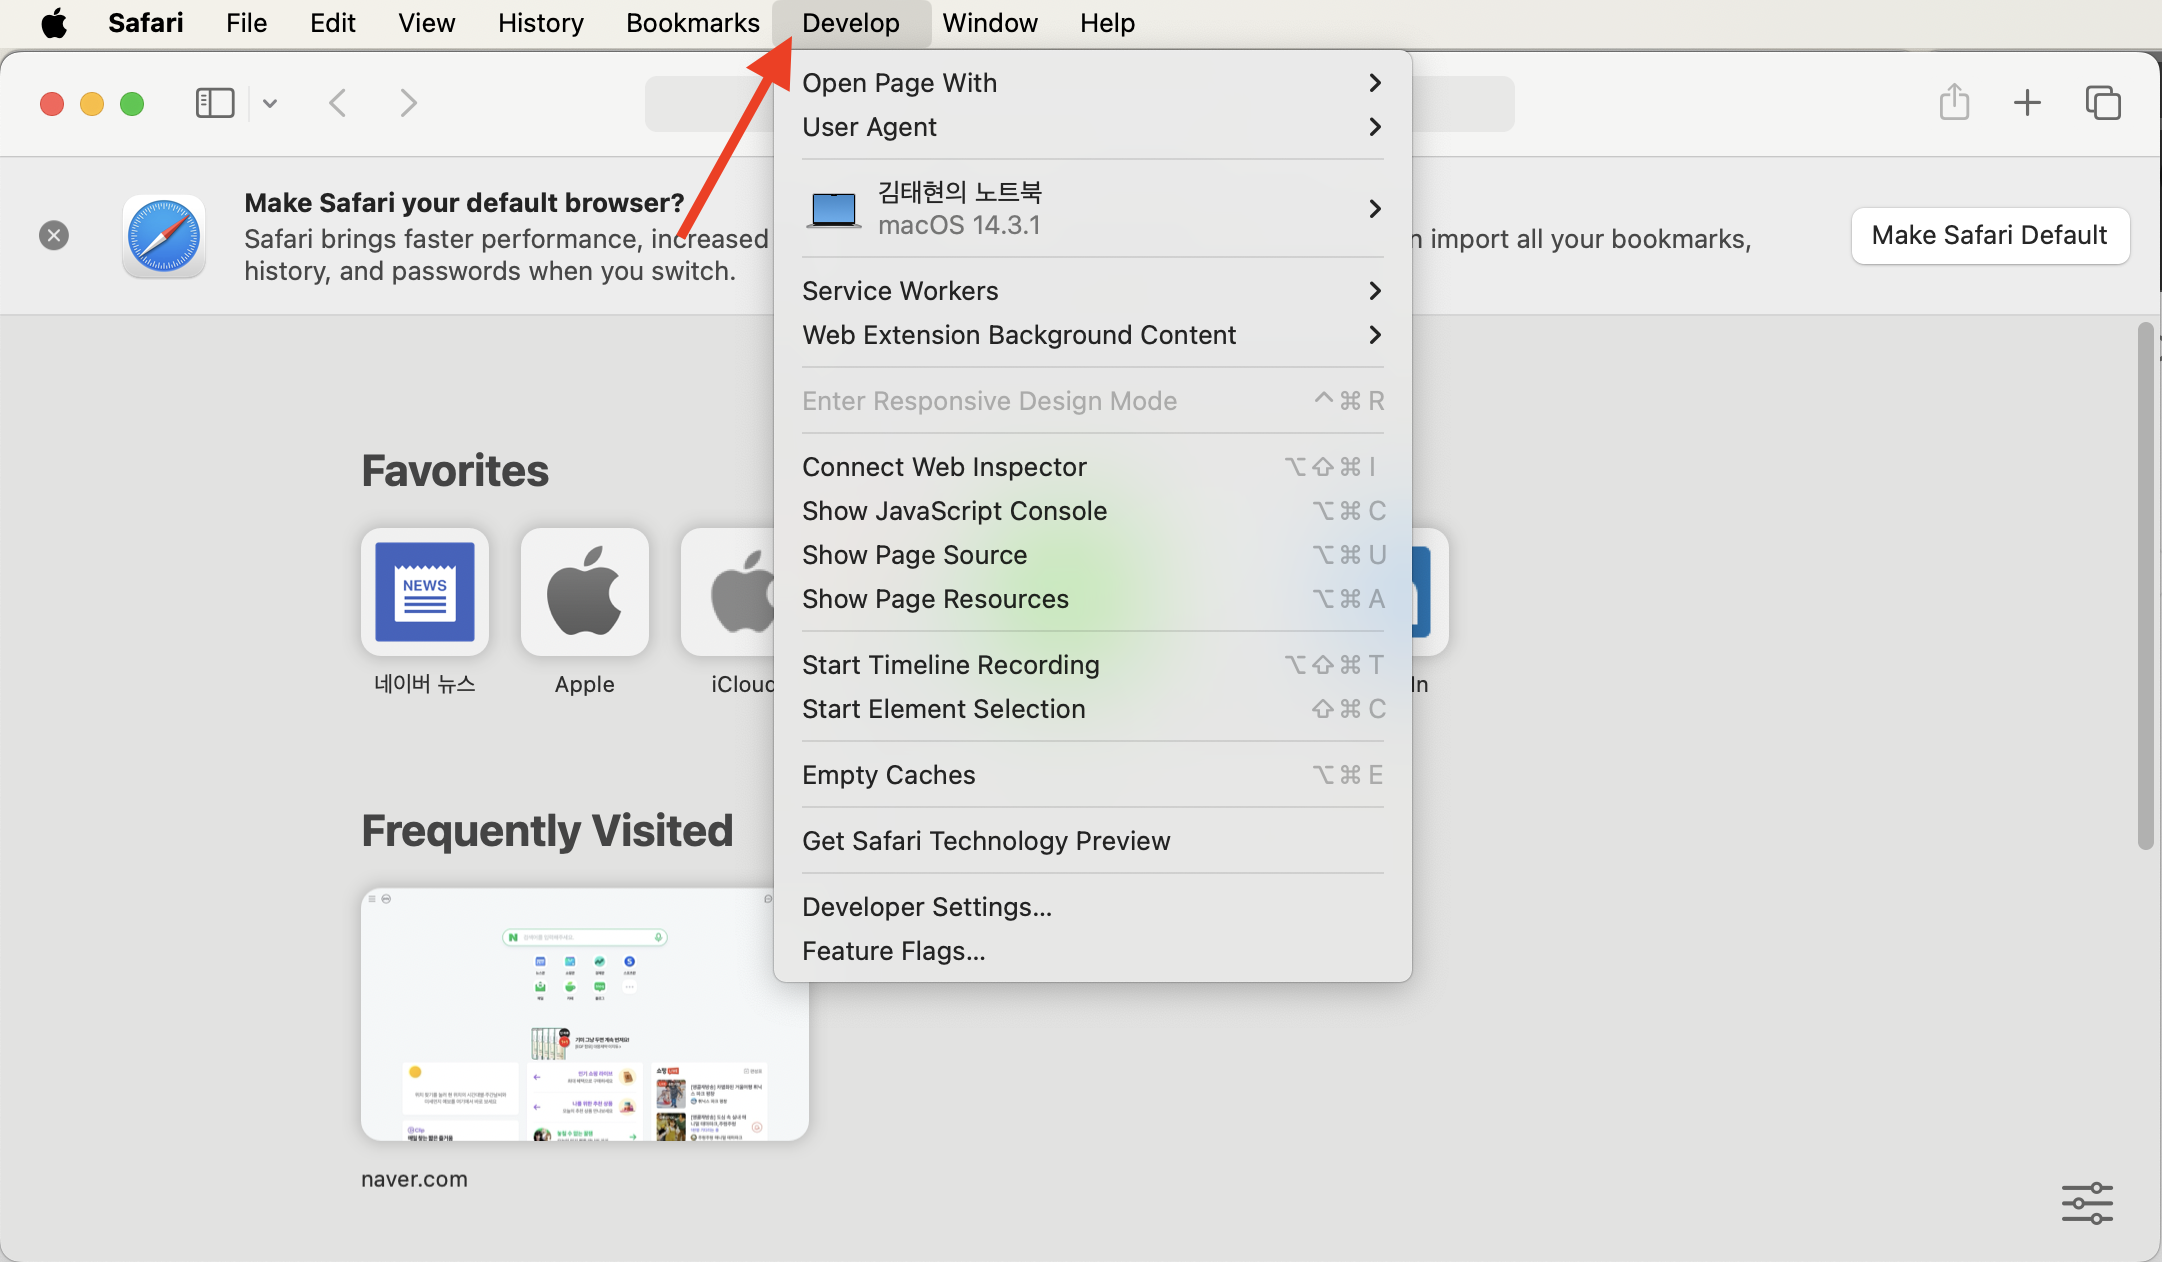Click the Apple favorite label
This screenshot has height=1262, width=2162.
(585, 685)
